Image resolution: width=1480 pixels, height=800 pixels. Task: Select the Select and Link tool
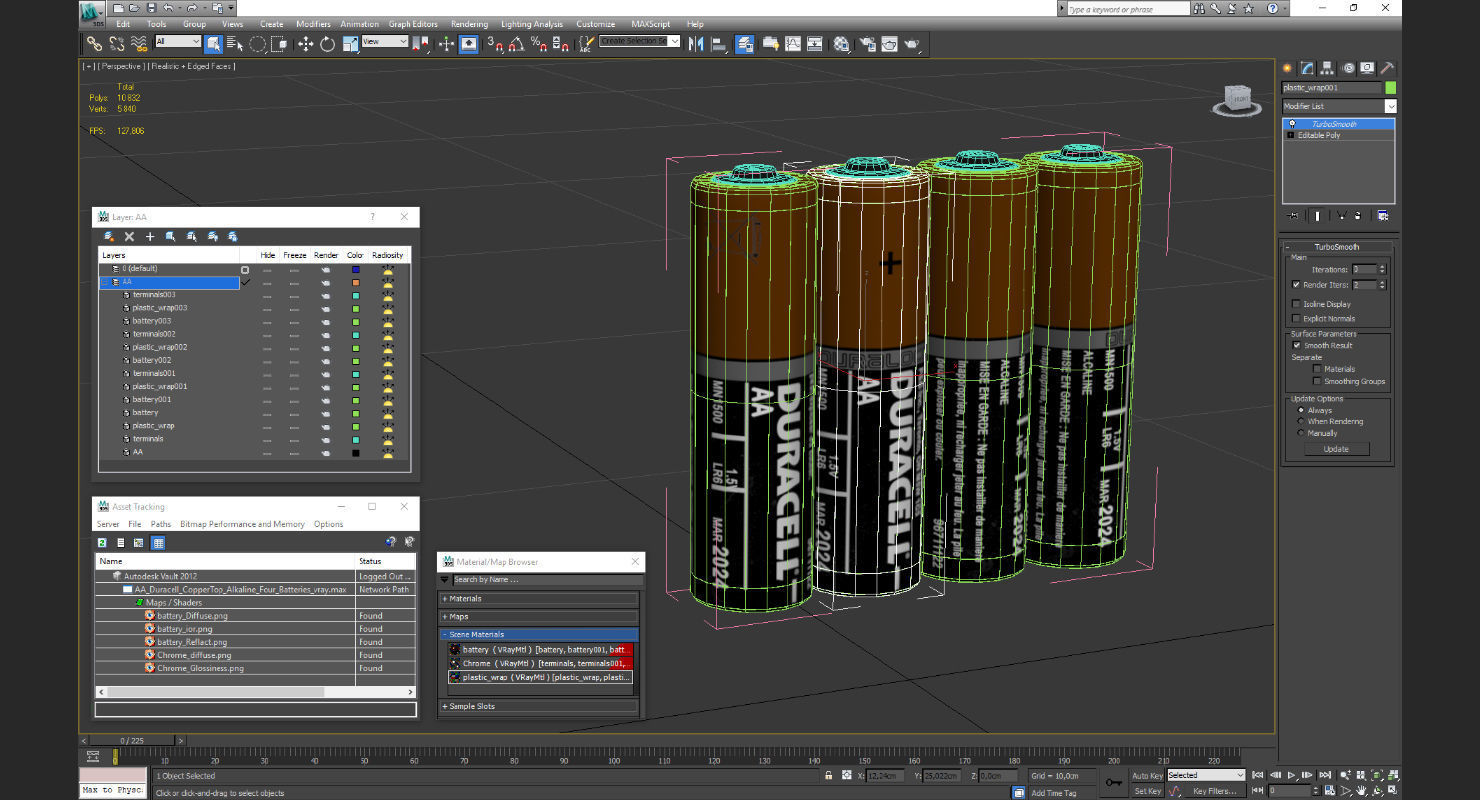pyautogui.click(x=94, y=44)
